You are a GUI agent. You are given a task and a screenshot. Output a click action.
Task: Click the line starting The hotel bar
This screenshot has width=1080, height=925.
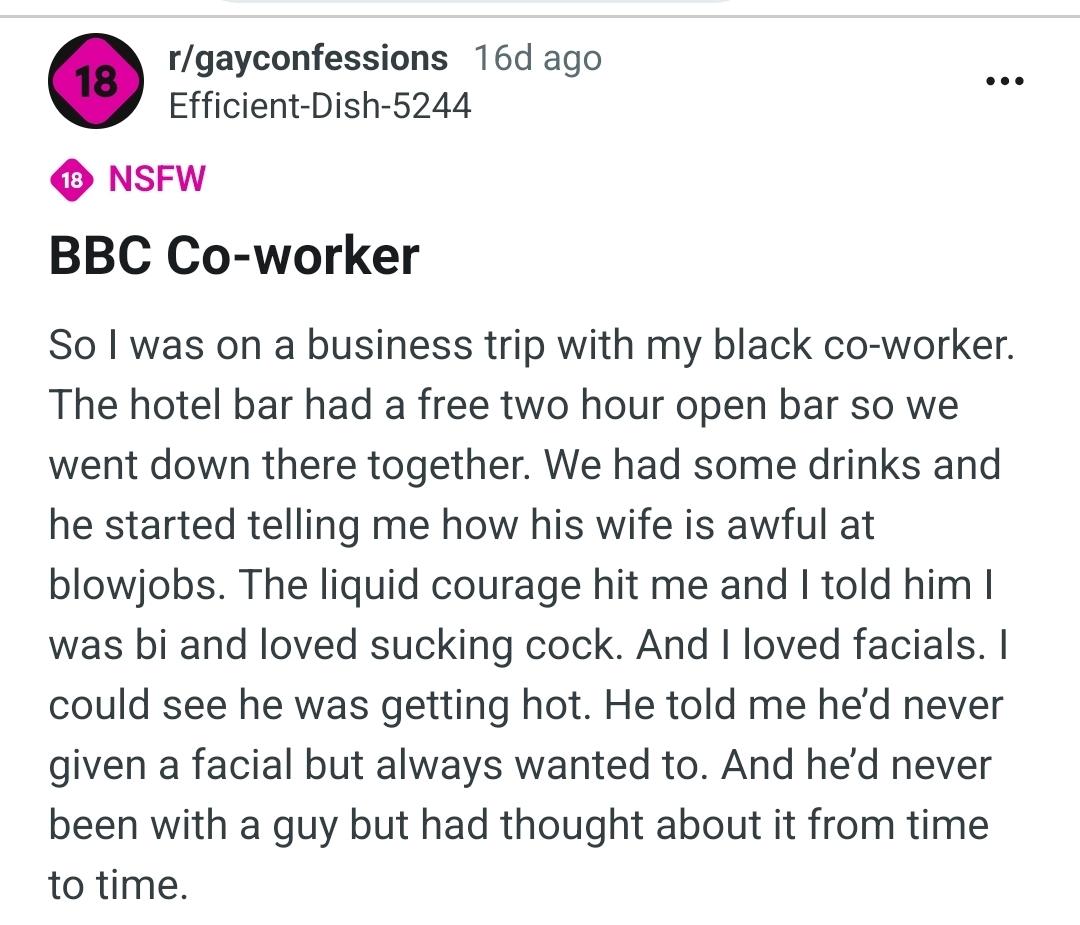[503, 406]
